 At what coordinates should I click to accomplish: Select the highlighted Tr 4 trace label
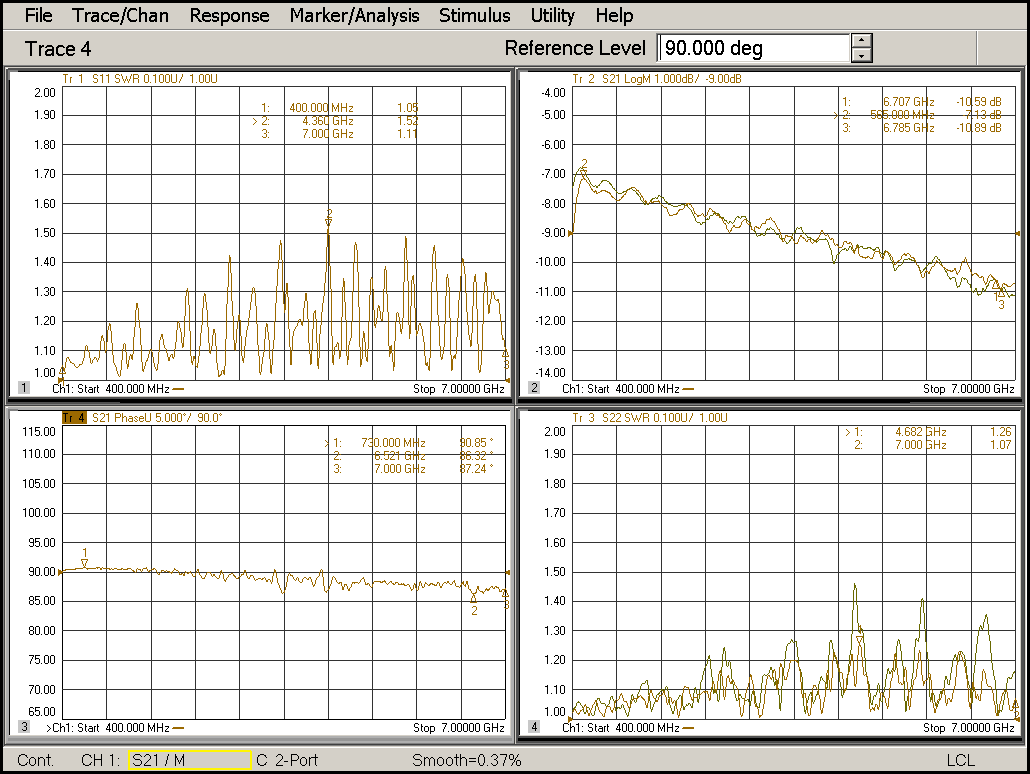tap(72, 417)
